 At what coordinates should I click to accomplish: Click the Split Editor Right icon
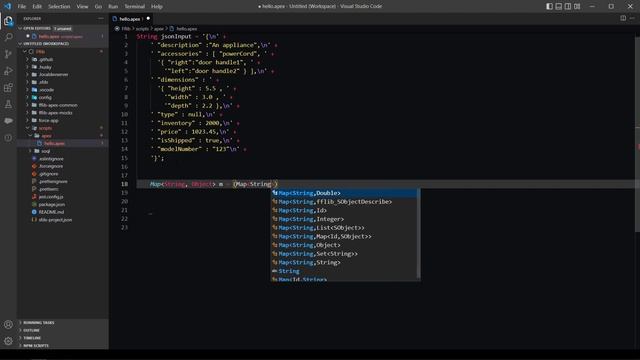[x=623, y=18]
